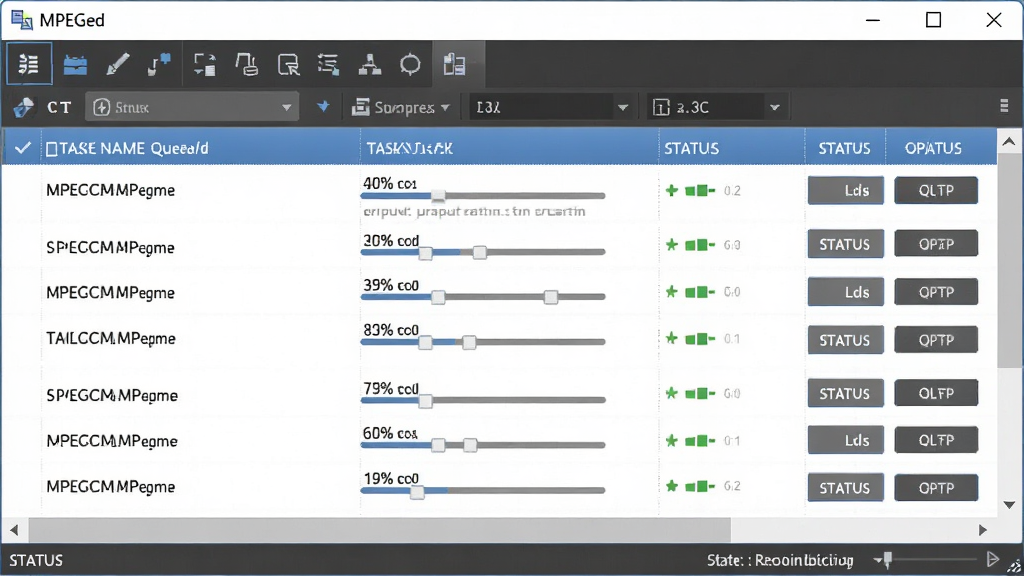
Task: Click the Lds button in the 40% row
Action: click(x=846, y=191)
